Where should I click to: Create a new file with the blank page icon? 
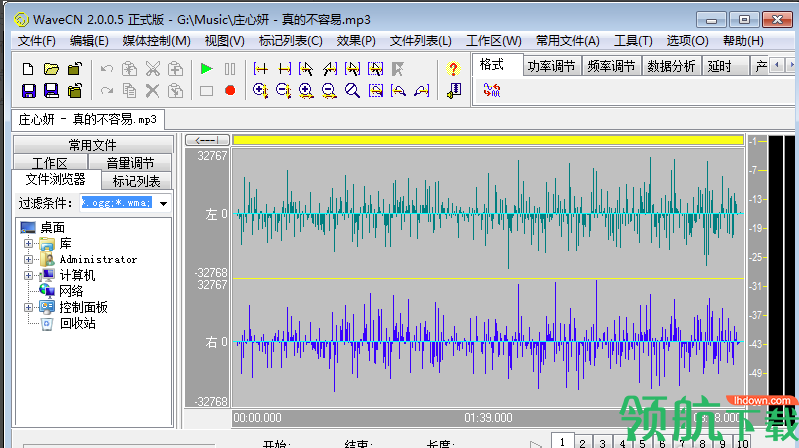pyautogui.click(x=28, y=69)
